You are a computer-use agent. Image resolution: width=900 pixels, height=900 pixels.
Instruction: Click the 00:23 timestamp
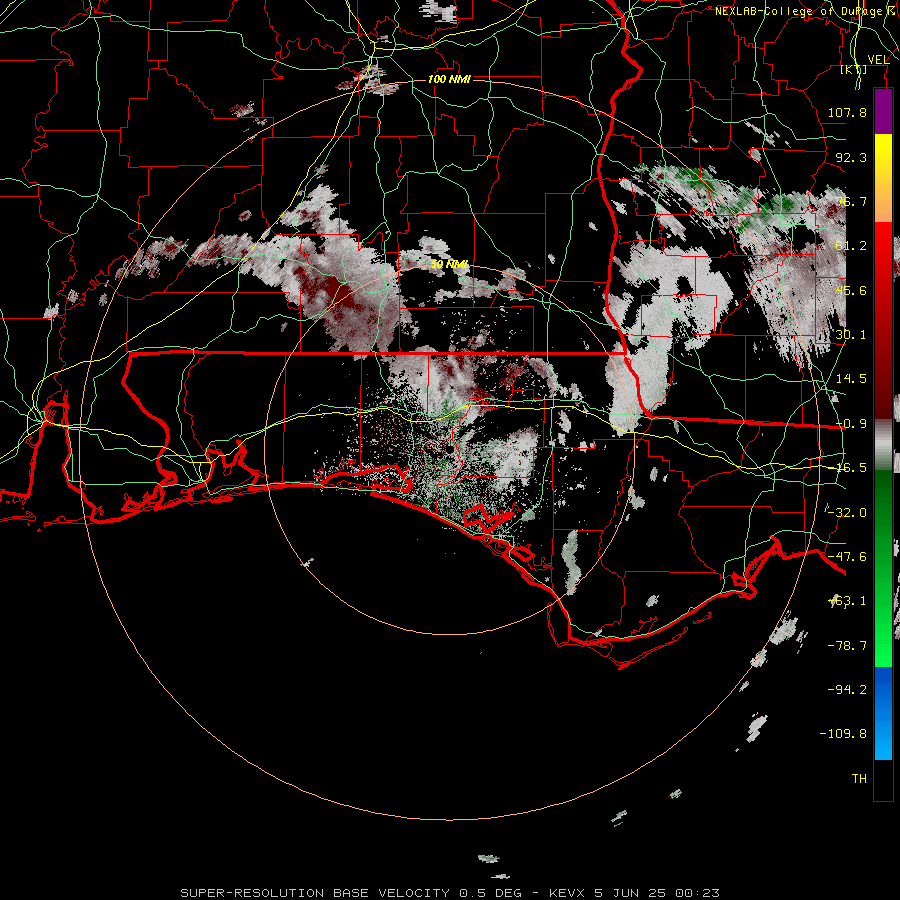(697, 893)
